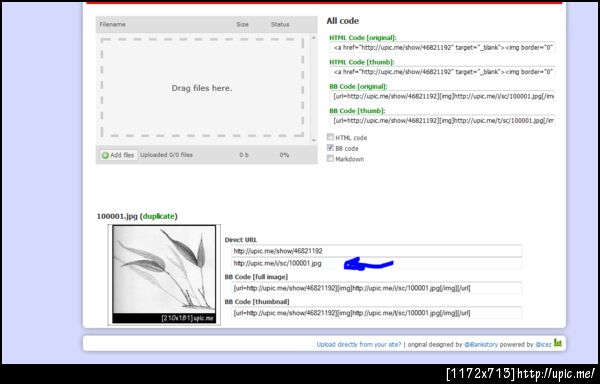Select the direct URL ending 100001.jpg field
600x384 pixels.
tap(377, 263)
